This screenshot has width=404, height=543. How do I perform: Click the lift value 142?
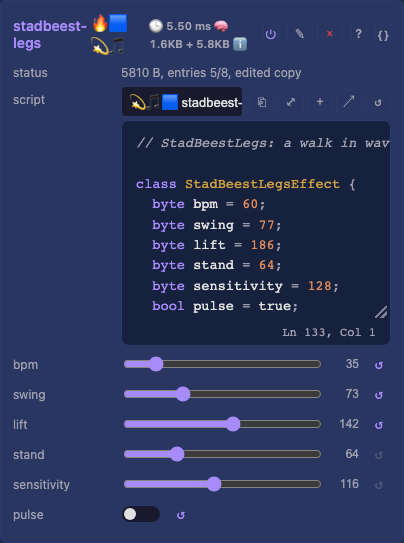(x=349, y=424)
